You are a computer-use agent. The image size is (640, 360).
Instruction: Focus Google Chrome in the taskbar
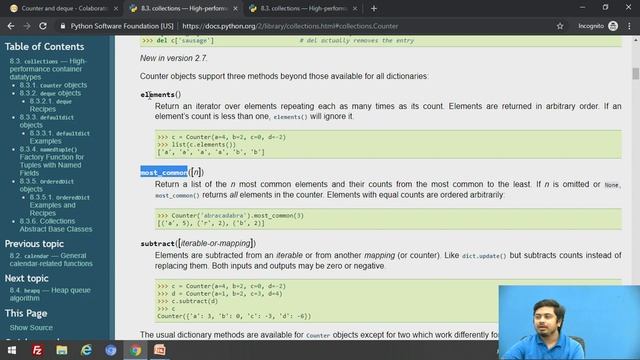click(135, 350)
